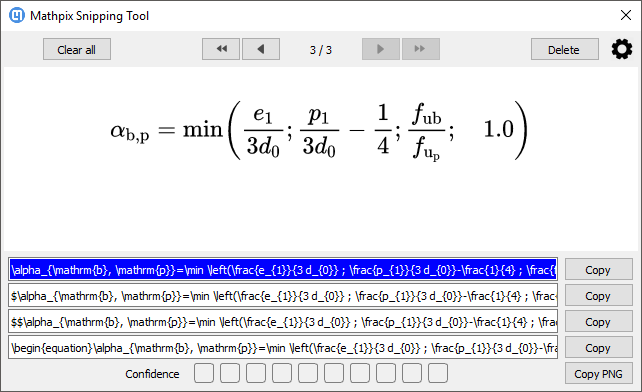642x392 pixels.
Task: Jump to first snip with double-left arrow
Action: pos(221,49)
